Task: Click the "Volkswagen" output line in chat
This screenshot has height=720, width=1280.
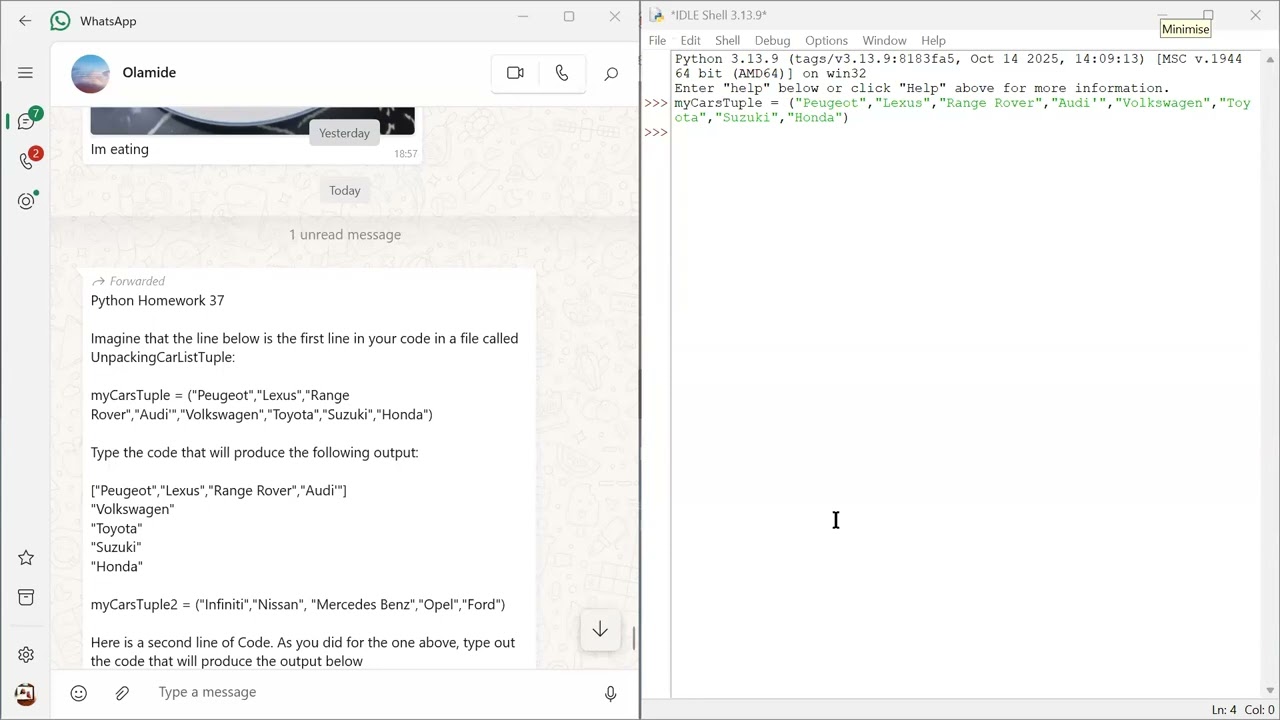Action: [132, 509]
